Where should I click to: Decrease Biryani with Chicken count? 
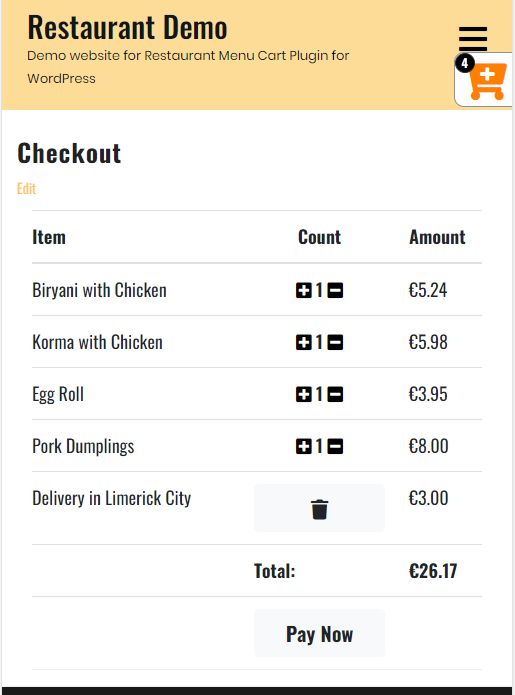[x=335, y=290]
